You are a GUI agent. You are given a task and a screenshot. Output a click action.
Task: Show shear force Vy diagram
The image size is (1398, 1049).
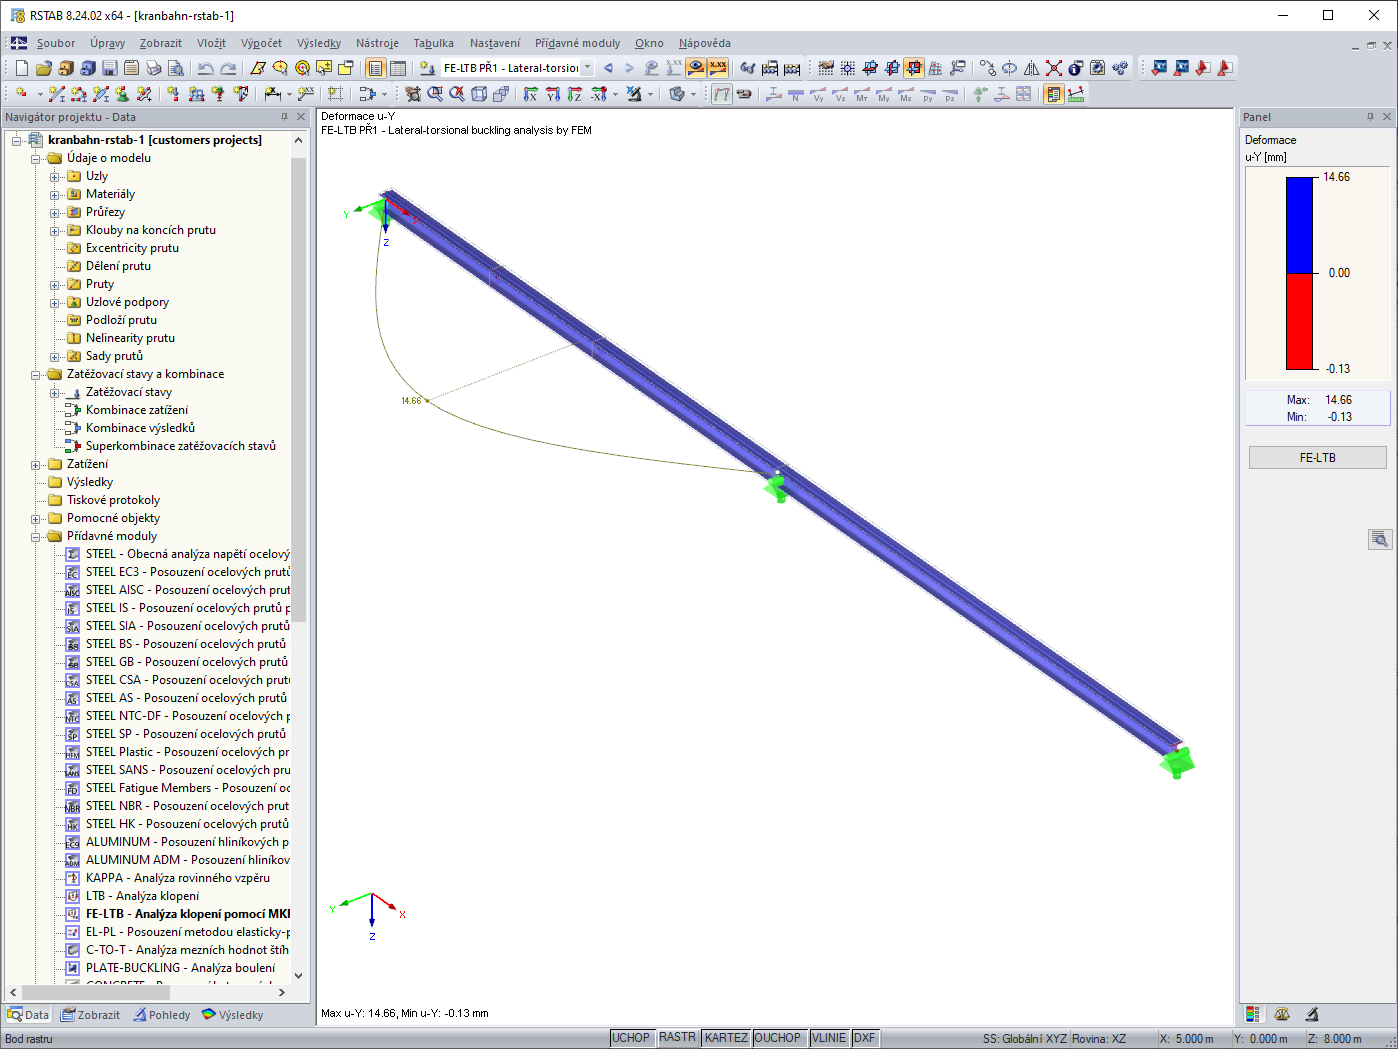[x=818, y=94]
